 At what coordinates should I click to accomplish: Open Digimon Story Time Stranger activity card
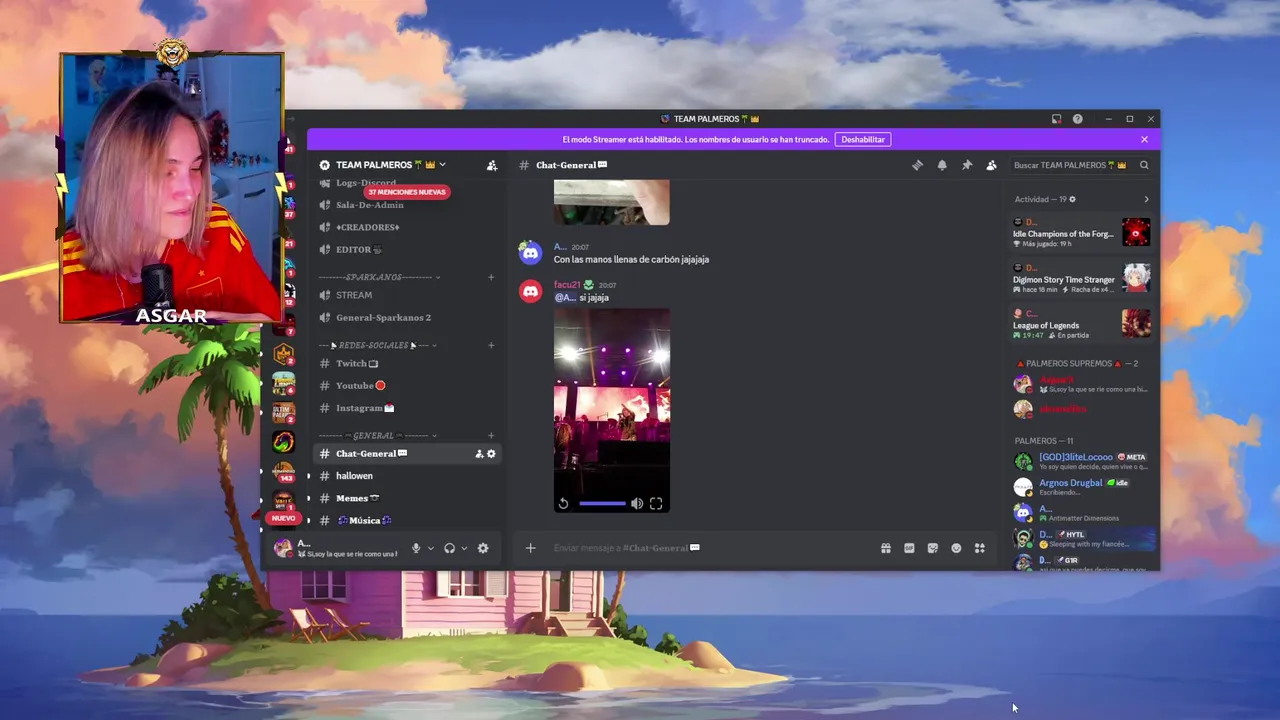click(1082, 279)
